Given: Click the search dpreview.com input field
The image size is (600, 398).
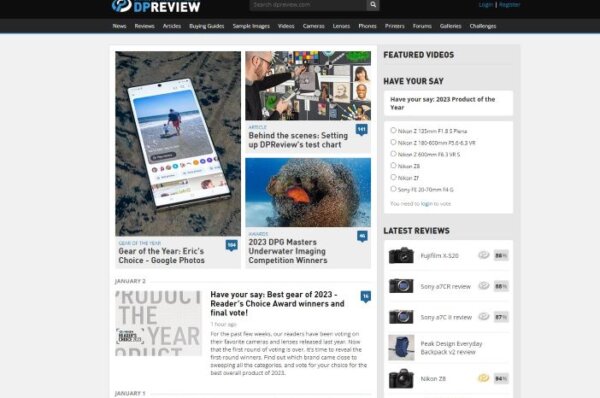Looking at the screenshot, I should point(308,5).
